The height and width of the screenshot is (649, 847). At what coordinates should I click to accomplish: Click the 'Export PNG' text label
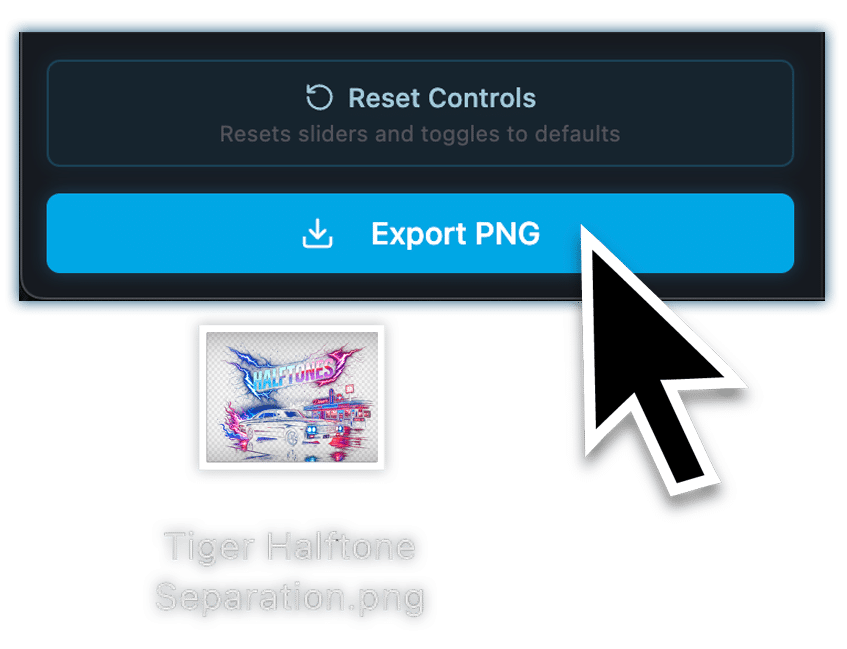tap(455, 233)
